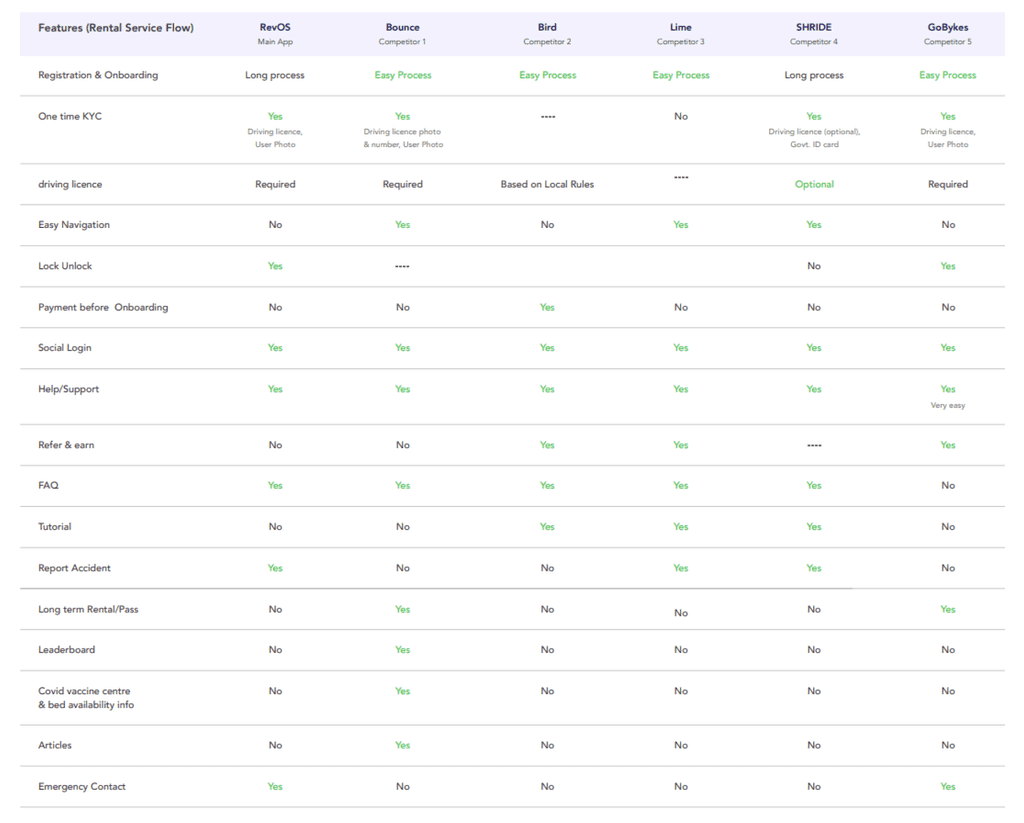Click RevOS 'Yes' in Lock Unlock row
The height and width of the screenshot is (823, 1024).
pos(275,266)
